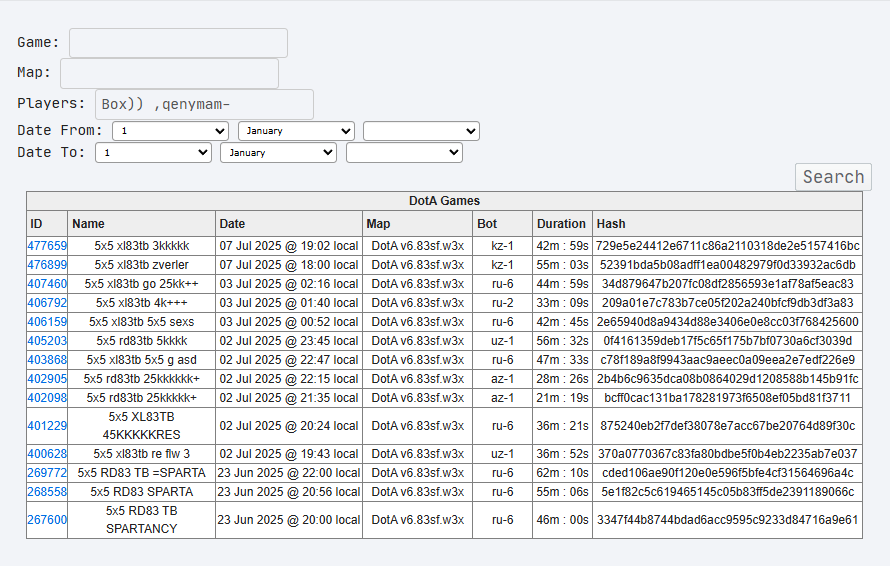Open the Date To year dropdown
This screenshot has width=890, height=566.
(404, 153)
